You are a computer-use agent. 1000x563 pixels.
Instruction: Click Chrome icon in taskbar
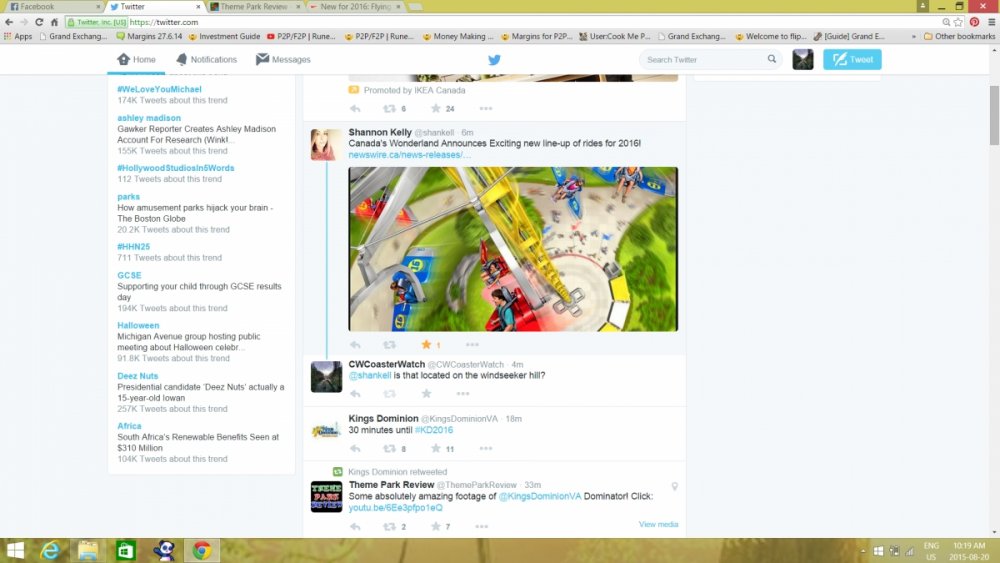[202, 550]
